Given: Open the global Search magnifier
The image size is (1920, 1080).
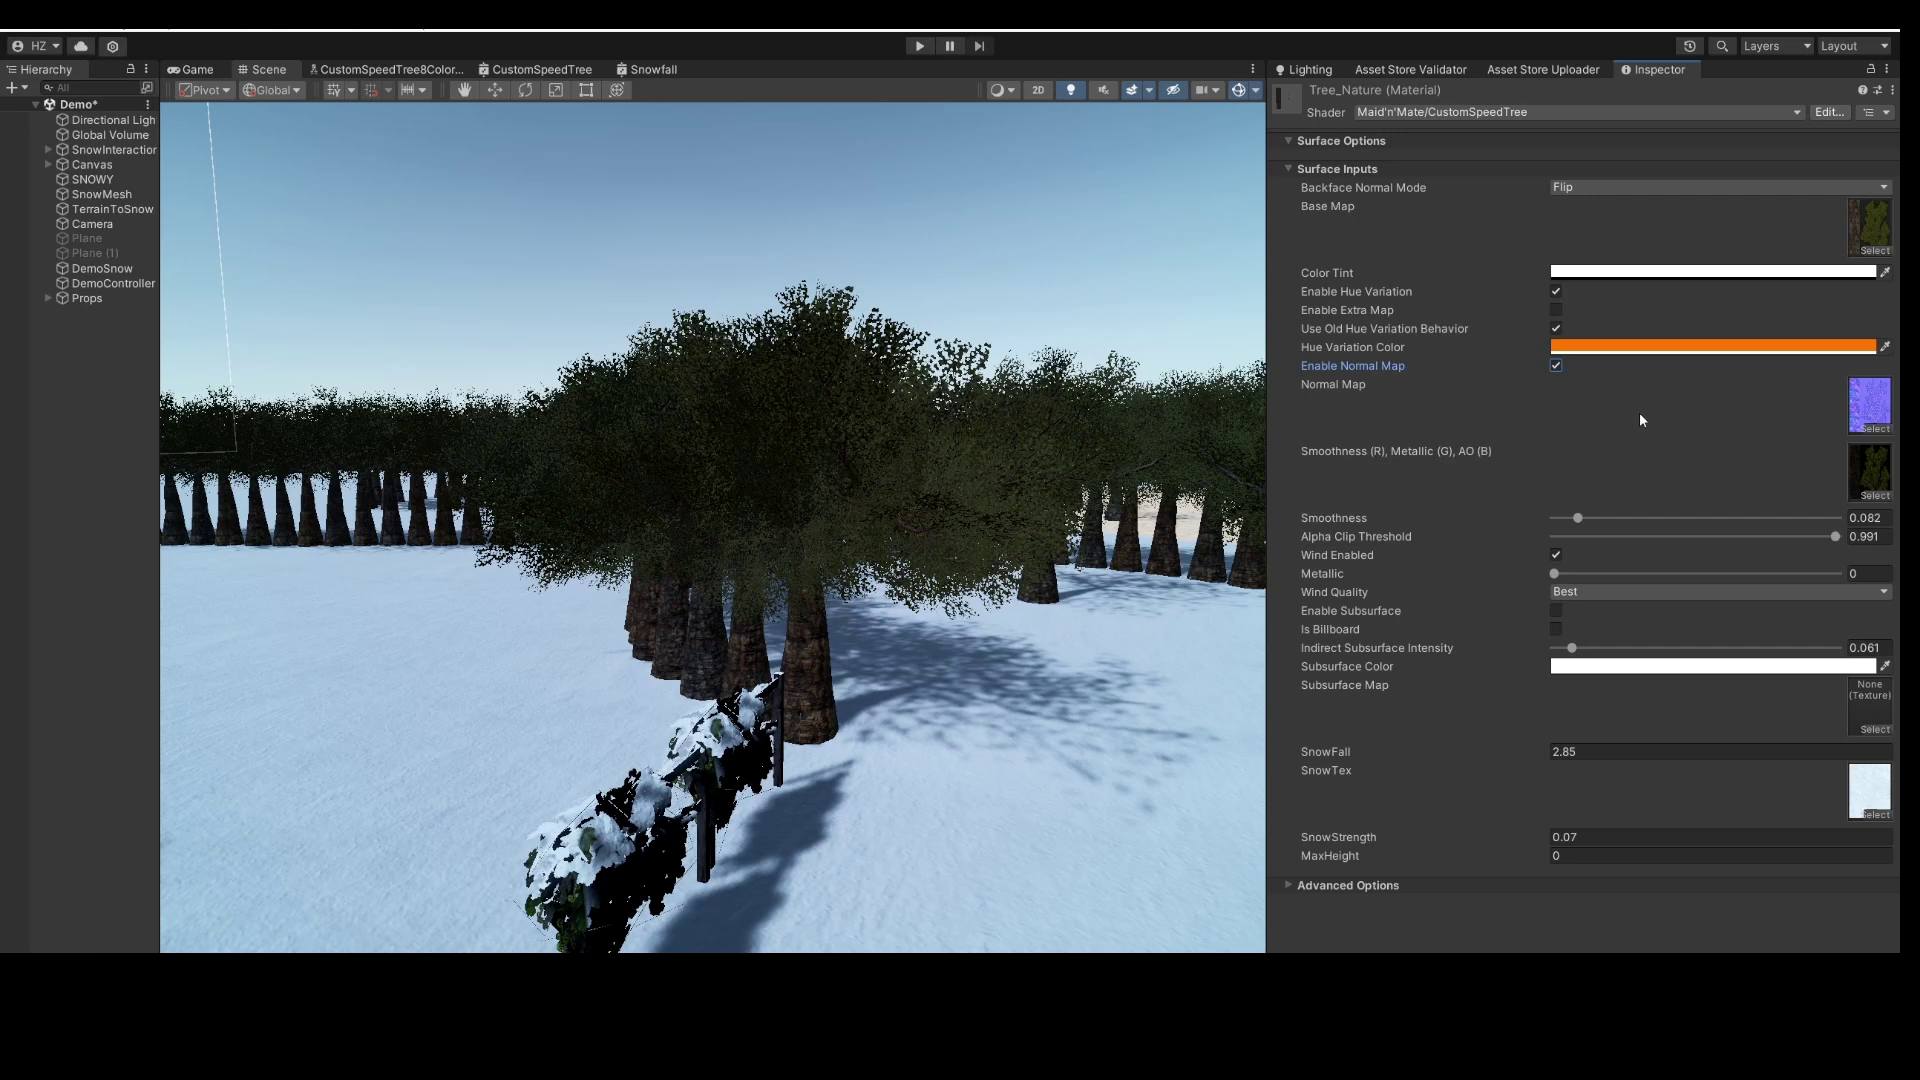Looking at the screenshot, I should [1722, 46].
